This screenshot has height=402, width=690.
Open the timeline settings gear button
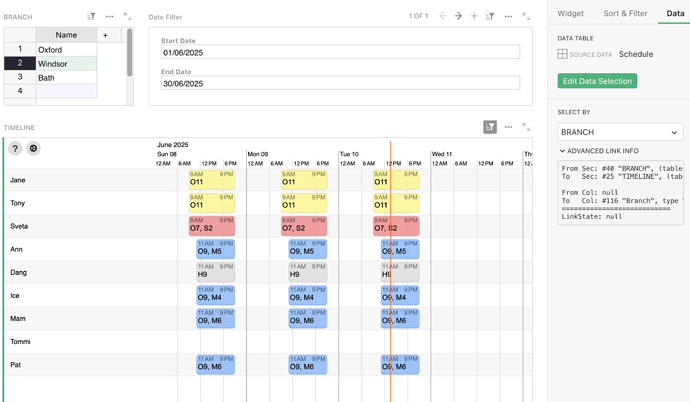coord(33,148)
